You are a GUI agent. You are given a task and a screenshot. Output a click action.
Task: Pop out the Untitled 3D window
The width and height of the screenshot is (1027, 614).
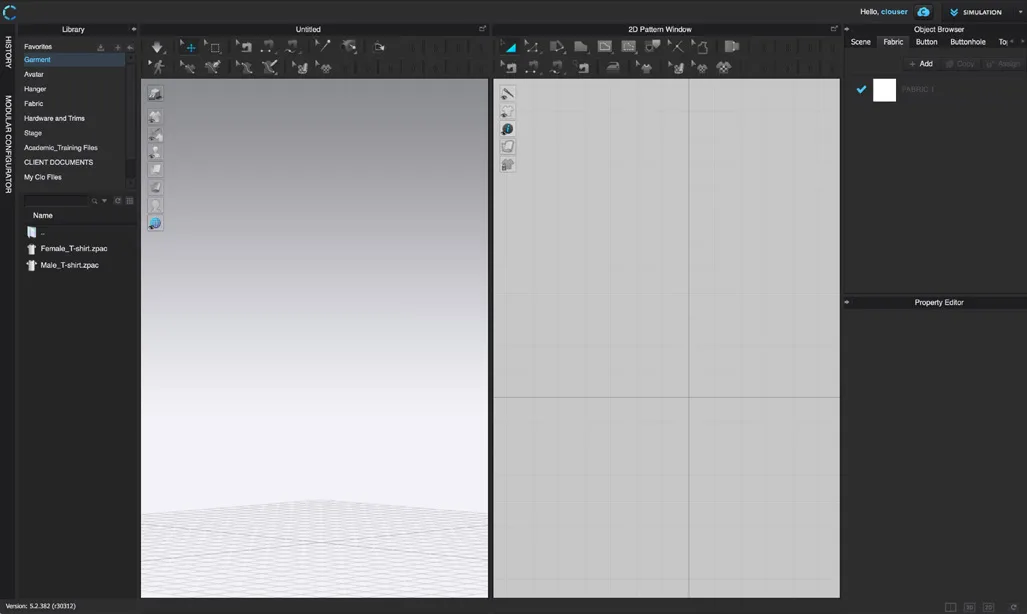coord(483,29)
